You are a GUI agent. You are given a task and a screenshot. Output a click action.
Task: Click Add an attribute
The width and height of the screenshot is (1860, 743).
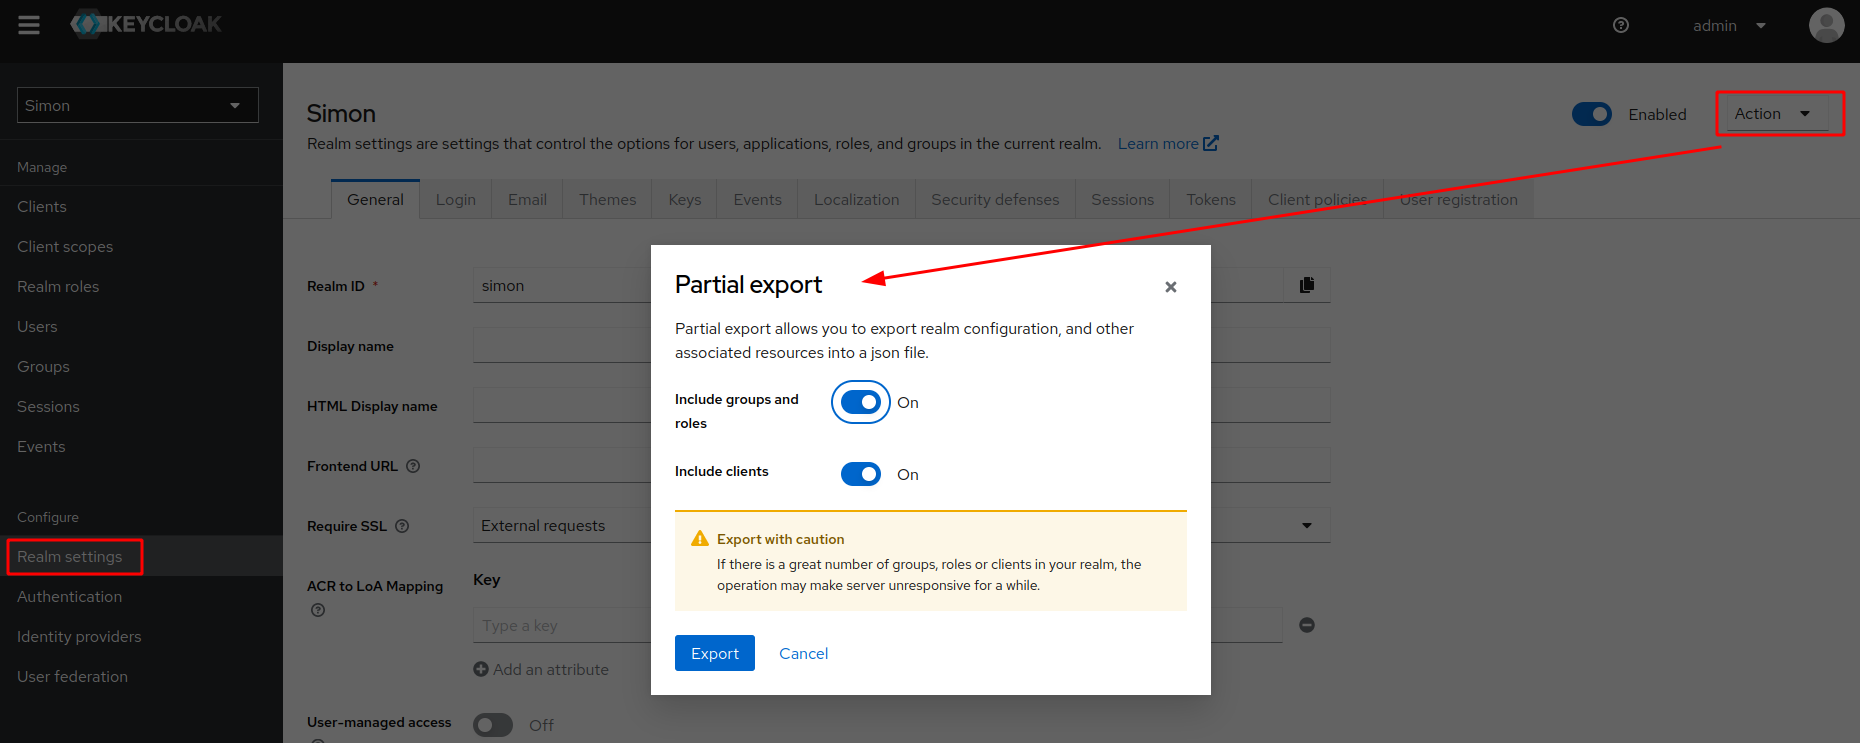(541, 669)
